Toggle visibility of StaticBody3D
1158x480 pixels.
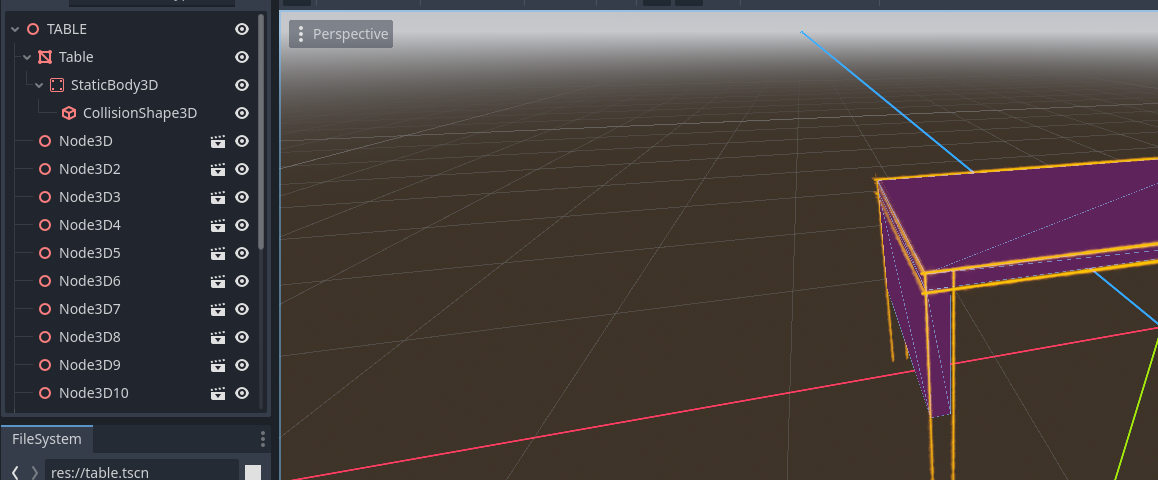[x=241, y=85]
